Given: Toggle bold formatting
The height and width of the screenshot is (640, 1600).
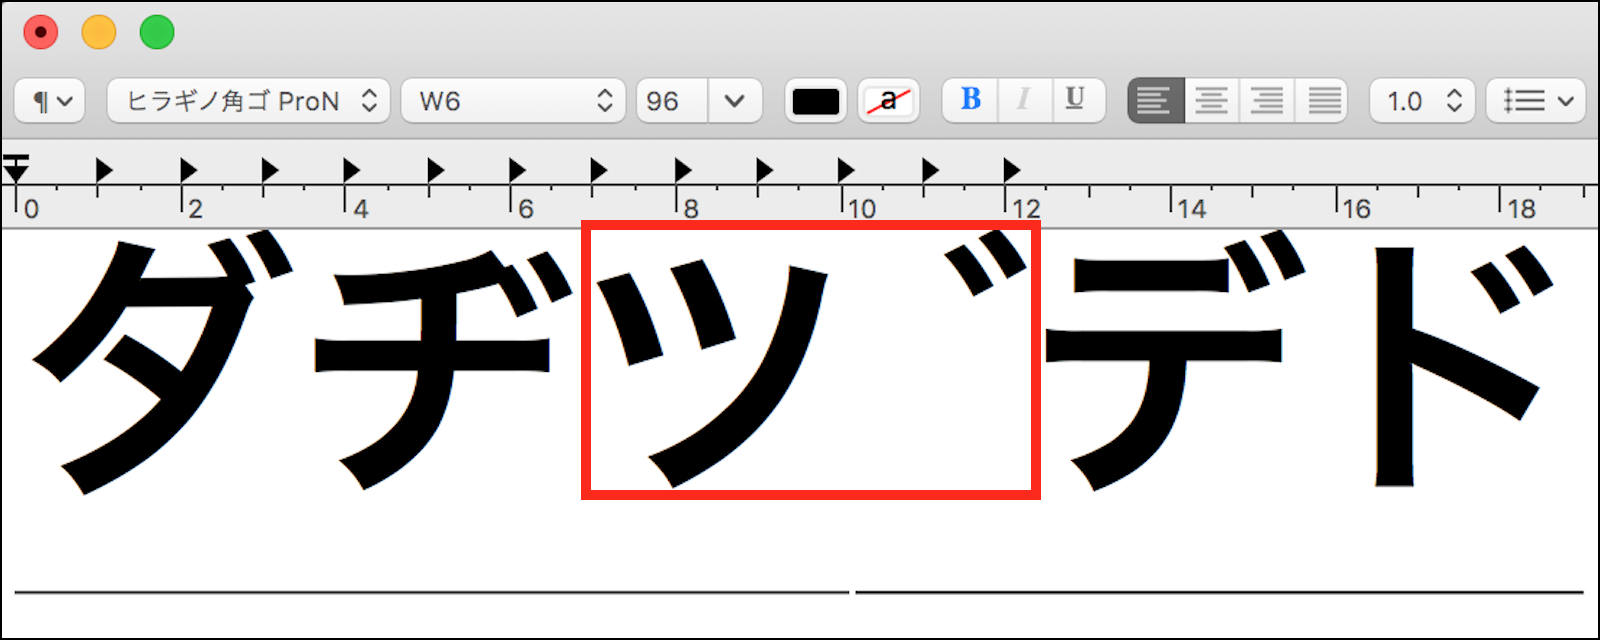Looking at the screenshot, I should [x=970, y=100].
